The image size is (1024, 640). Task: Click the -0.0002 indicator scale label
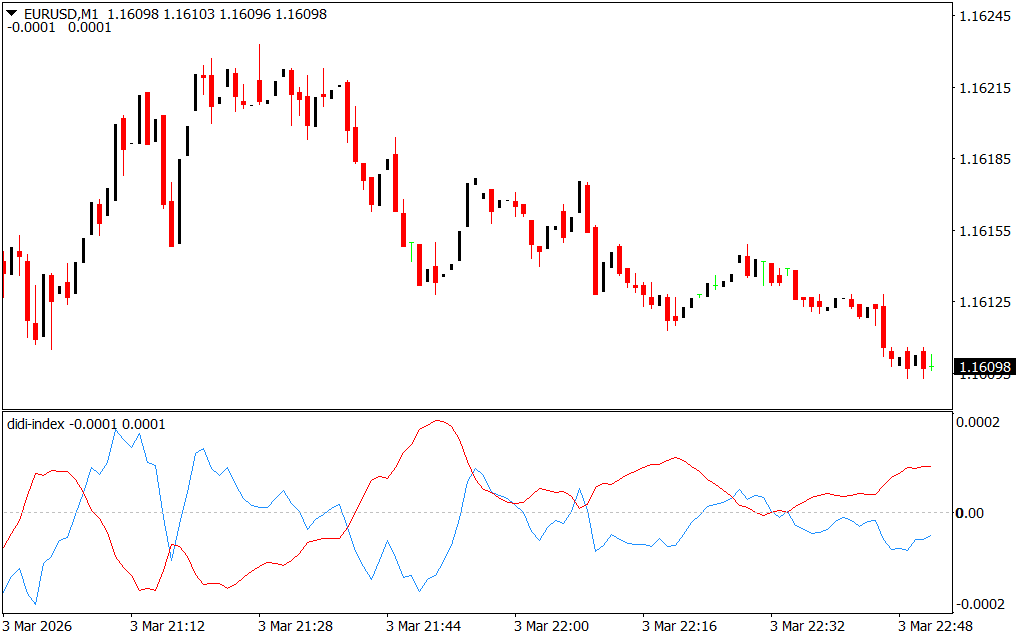coord(980,603)
